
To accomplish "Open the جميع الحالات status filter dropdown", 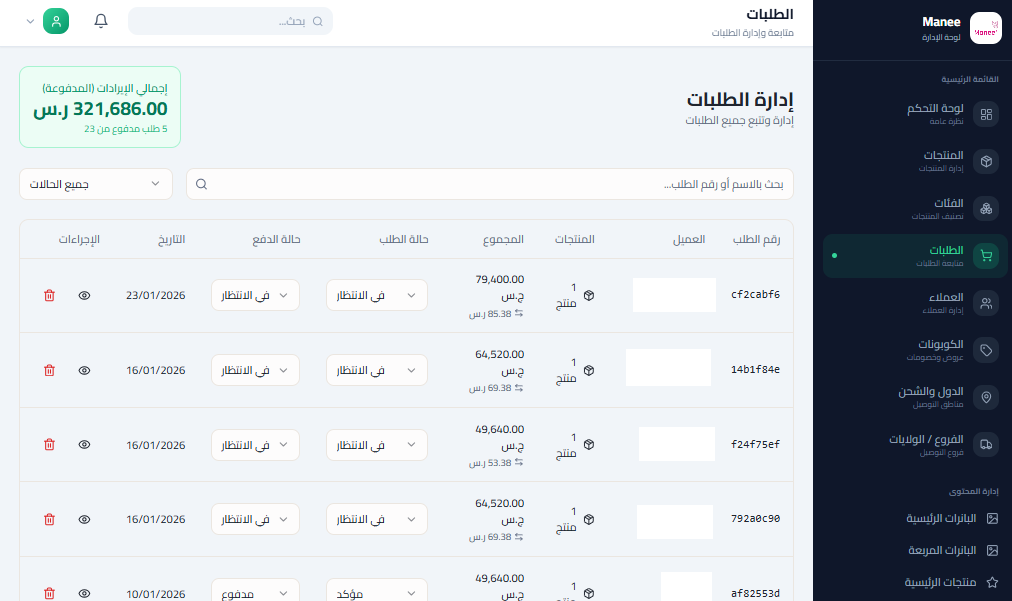I will pos(95,184).
